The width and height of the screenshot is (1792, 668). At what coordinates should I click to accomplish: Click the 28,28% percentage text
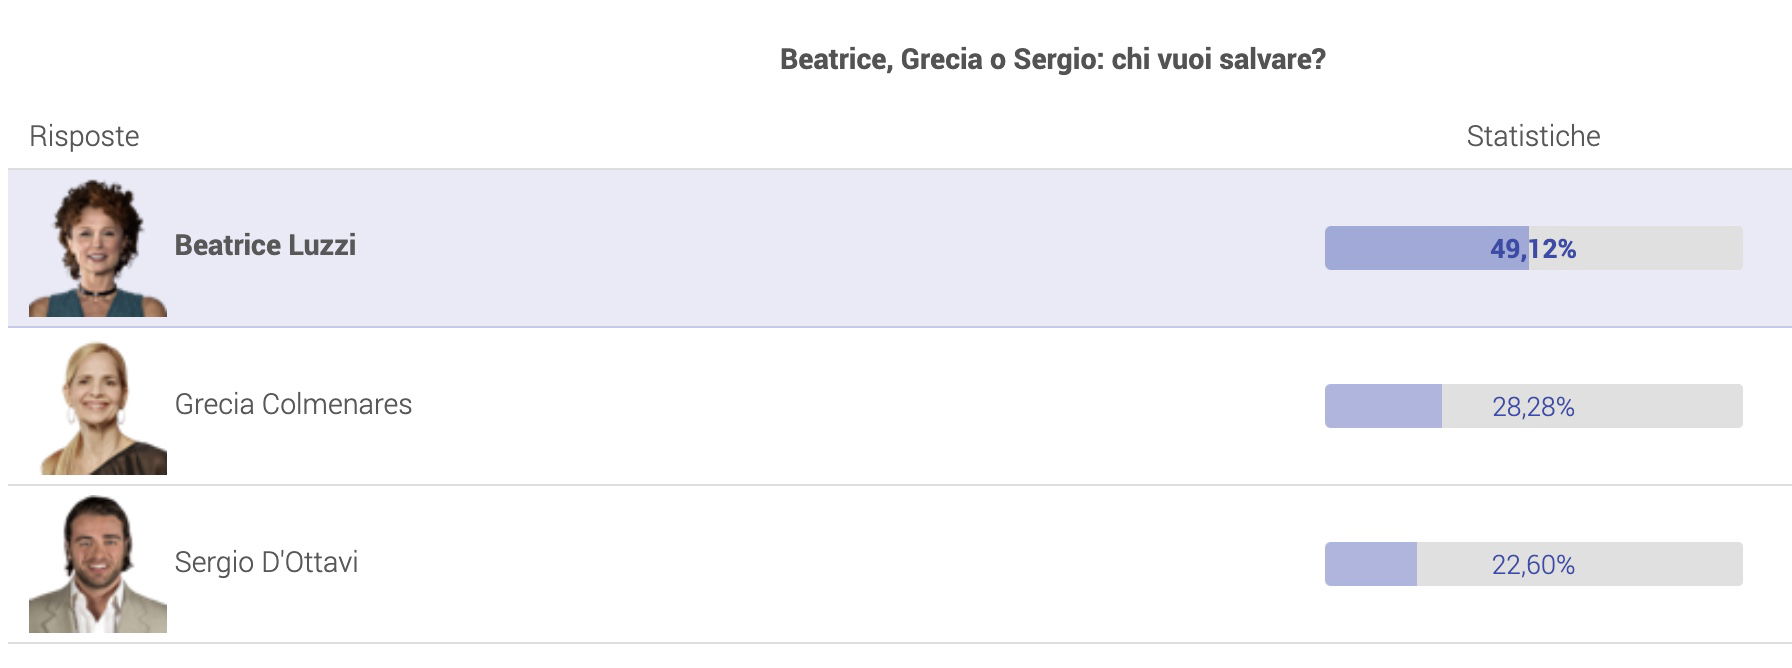(1533, 407)
